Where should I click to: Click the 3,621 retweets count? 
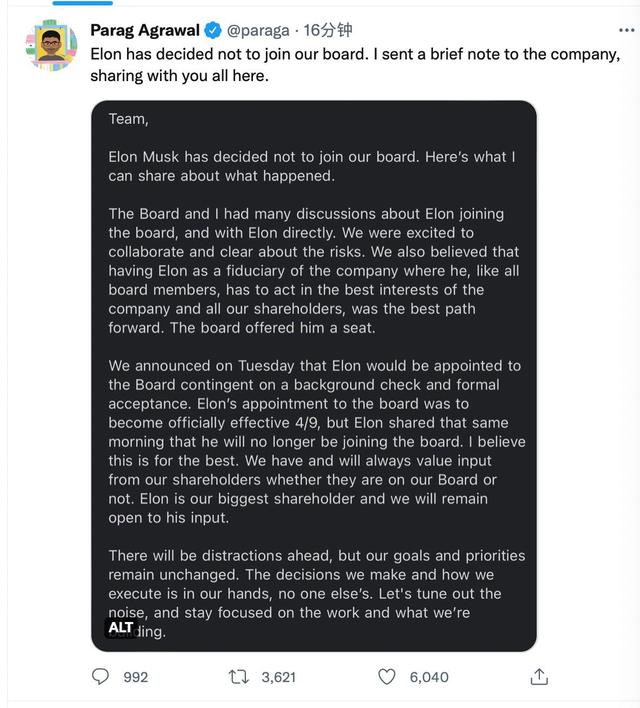(x=278, y=677)
